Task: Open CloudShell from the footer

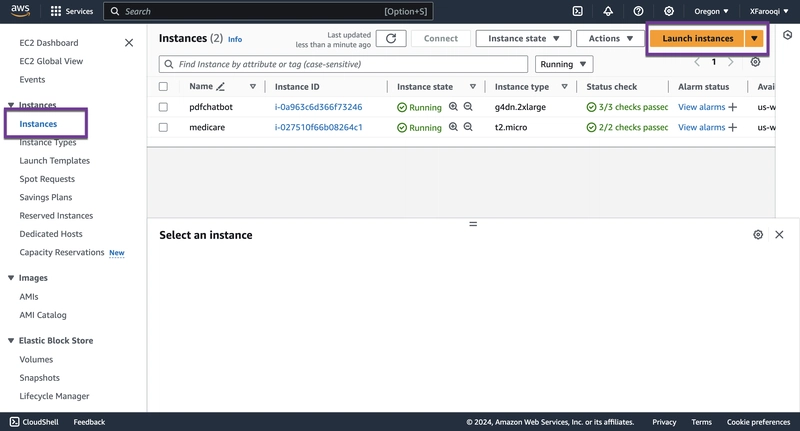Action: [x=34, y=422]
